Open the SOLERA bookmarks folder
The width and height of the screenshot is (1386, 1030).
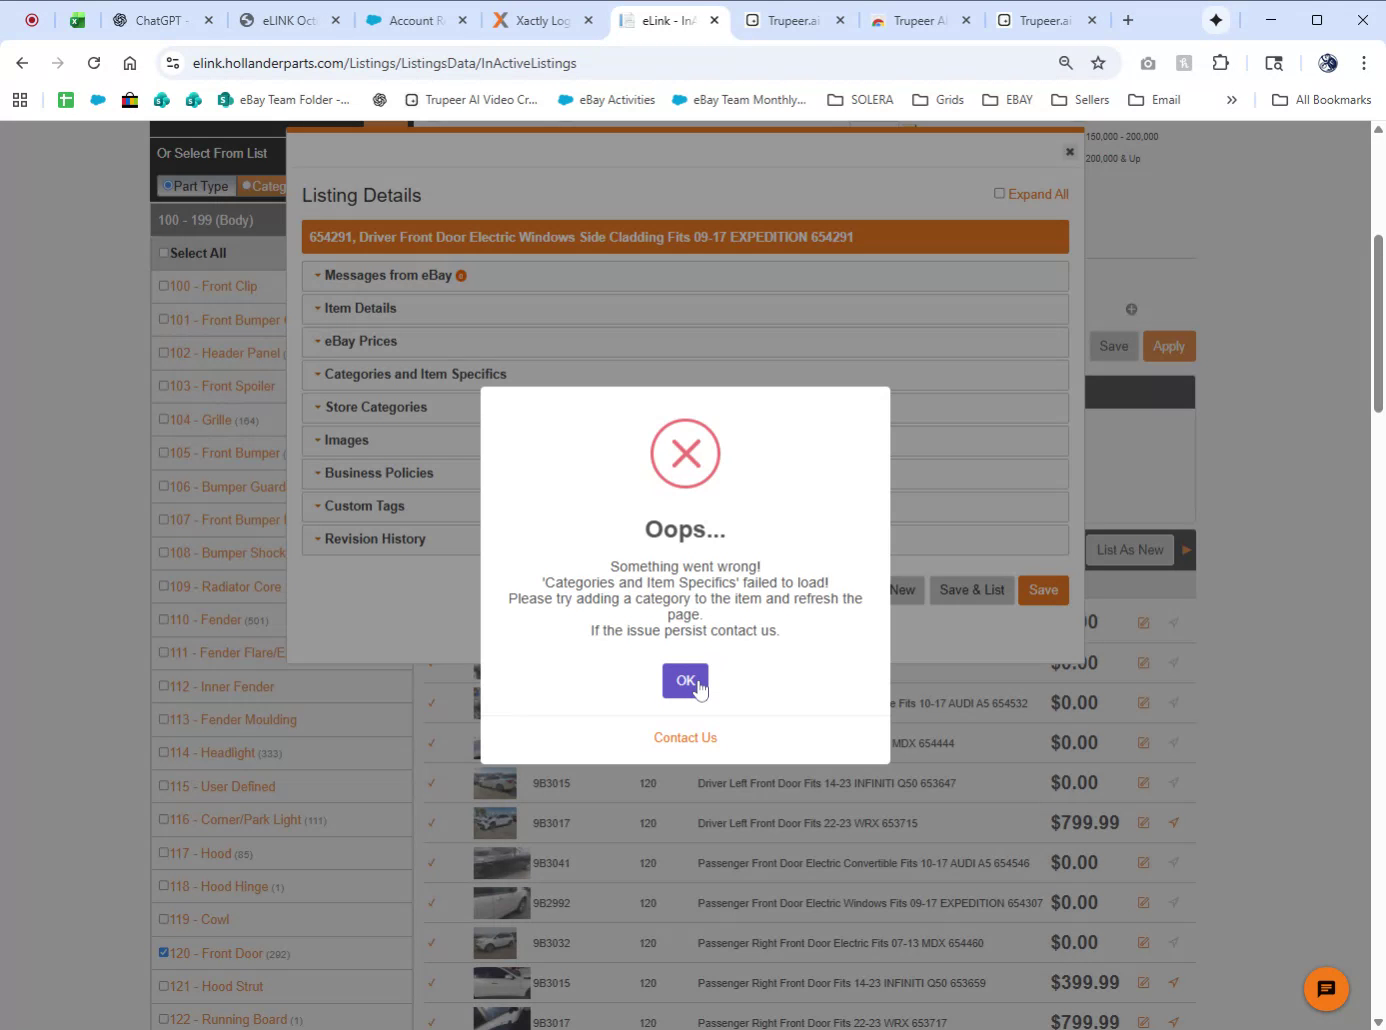(x=860, y=100)
